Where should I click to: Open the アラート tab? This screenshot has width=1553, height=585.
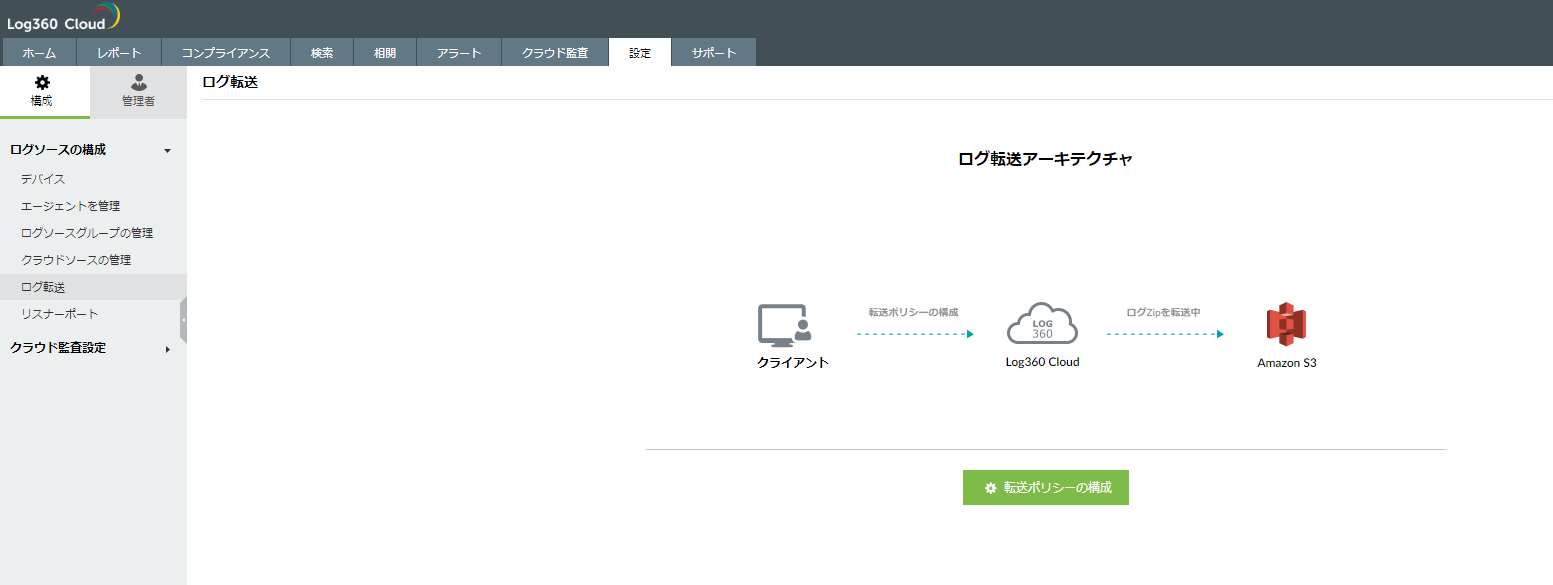click(459, 53)
